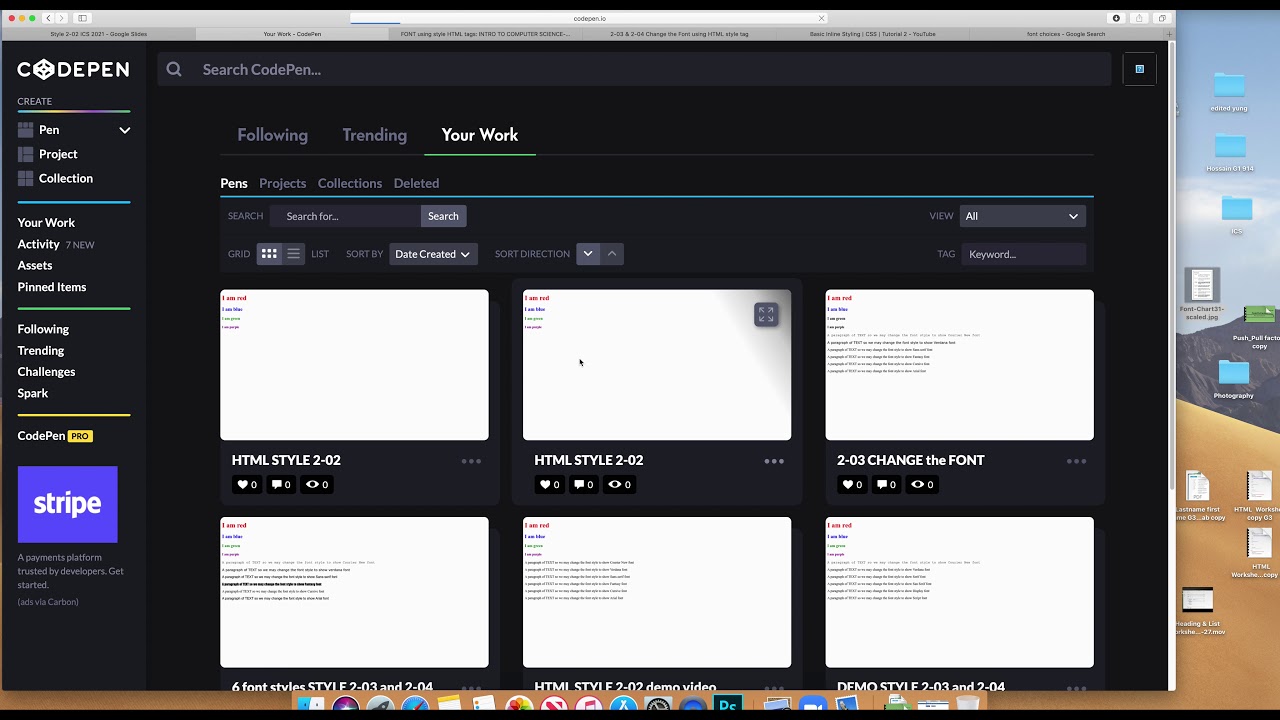Image resolution: width=1280 pixels, height=720 pixels.
Task: Open Assets in the sidebar
Action: [35, 265]
